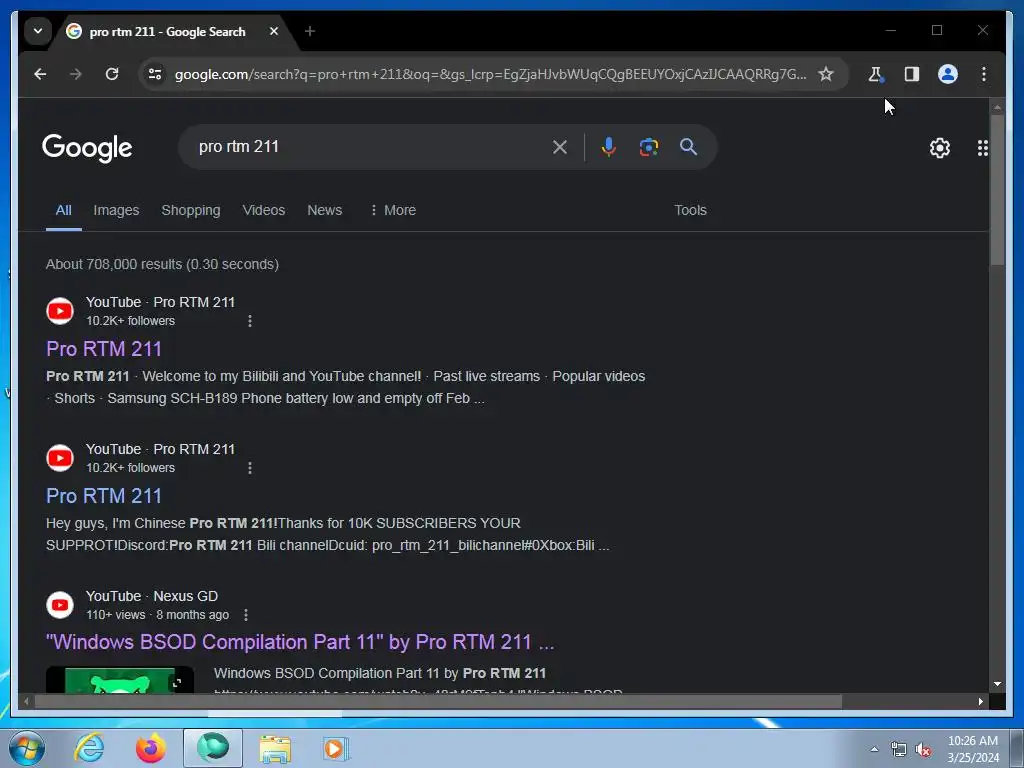Show hidden tray icons arrow
Viewport: 1024px width, 768px height.
pyautogui.click(x=874, y=750)
